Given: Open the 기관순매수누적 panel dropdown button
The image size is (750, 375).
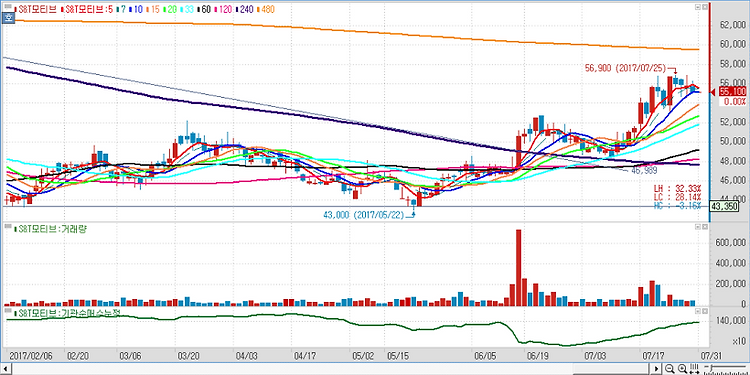Looking at the screenshot, I should pos(698,311).
